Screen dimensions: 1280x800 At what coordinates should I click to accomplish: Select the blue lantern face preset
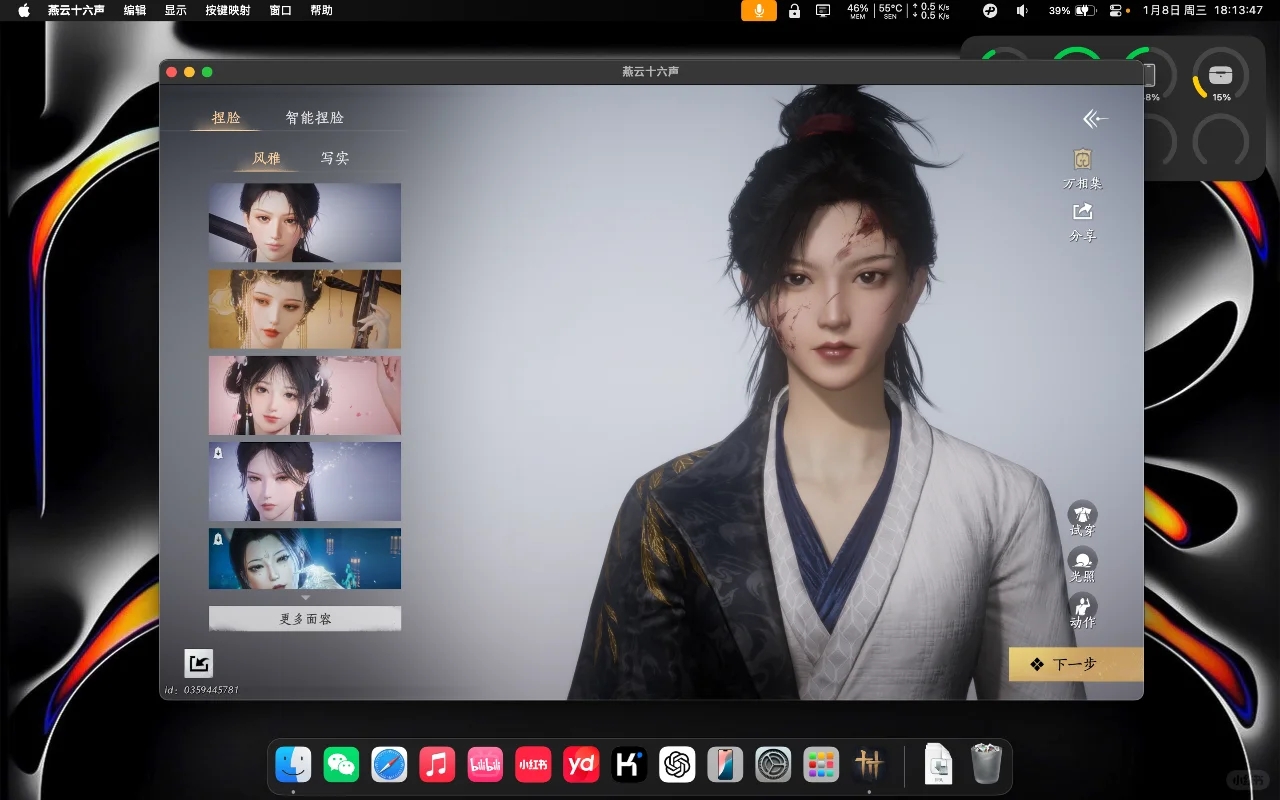(305, 558)
